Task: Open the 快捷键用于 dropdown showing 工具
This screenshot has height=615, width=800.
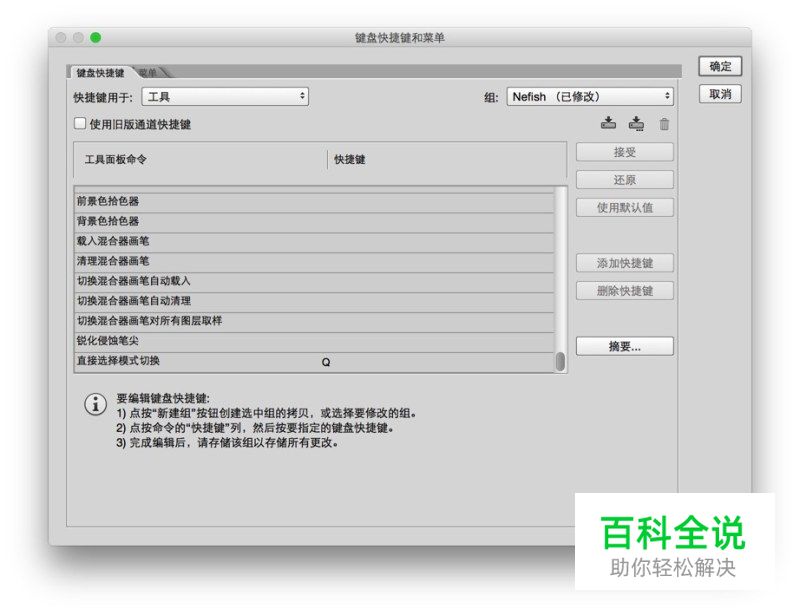Action: [226, 96]
